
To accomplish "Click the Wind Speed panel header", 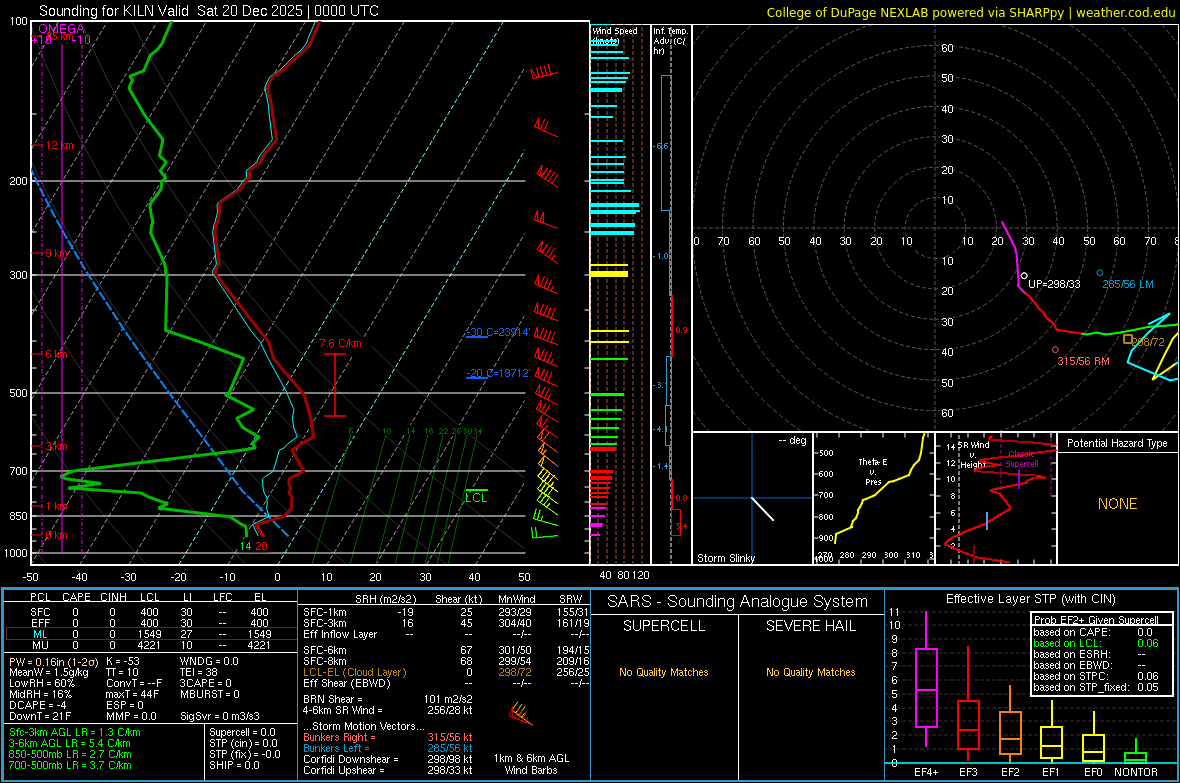I will 615,35.
